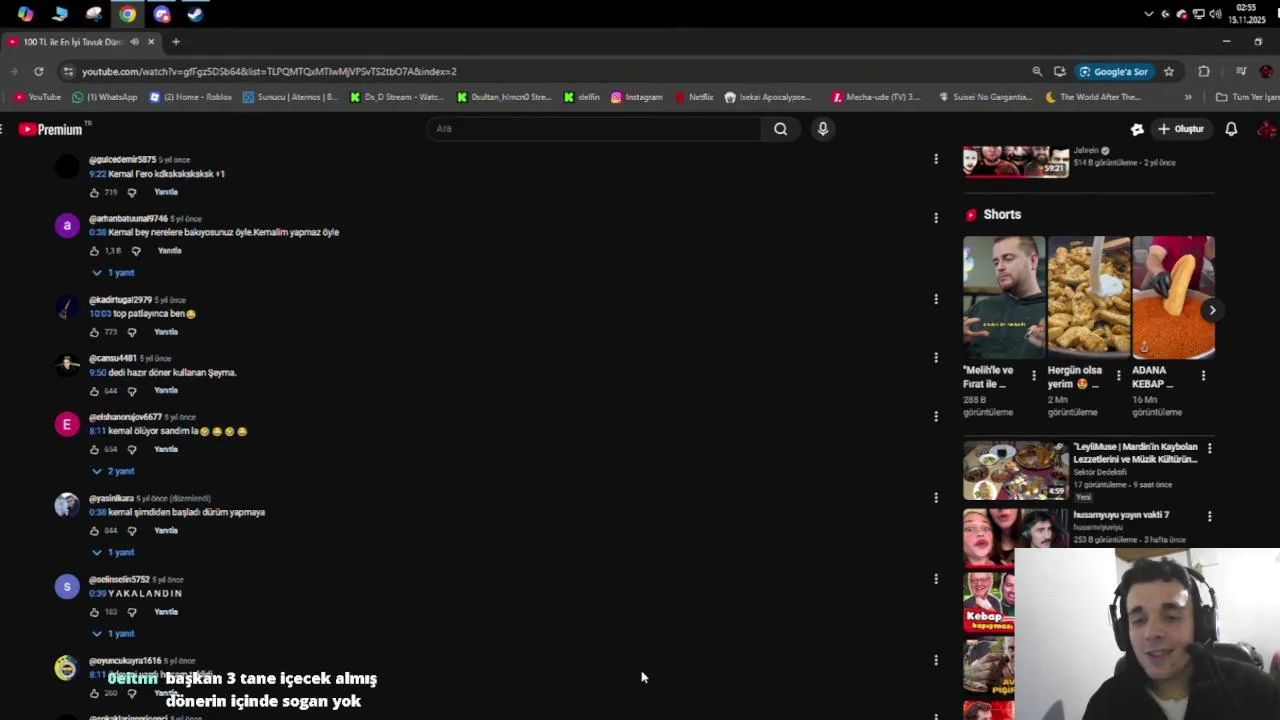Image resolution: width=1280 pixels, height=720 pixels.
Task: Show more Shorts with next arrow
Action: 1212,310
